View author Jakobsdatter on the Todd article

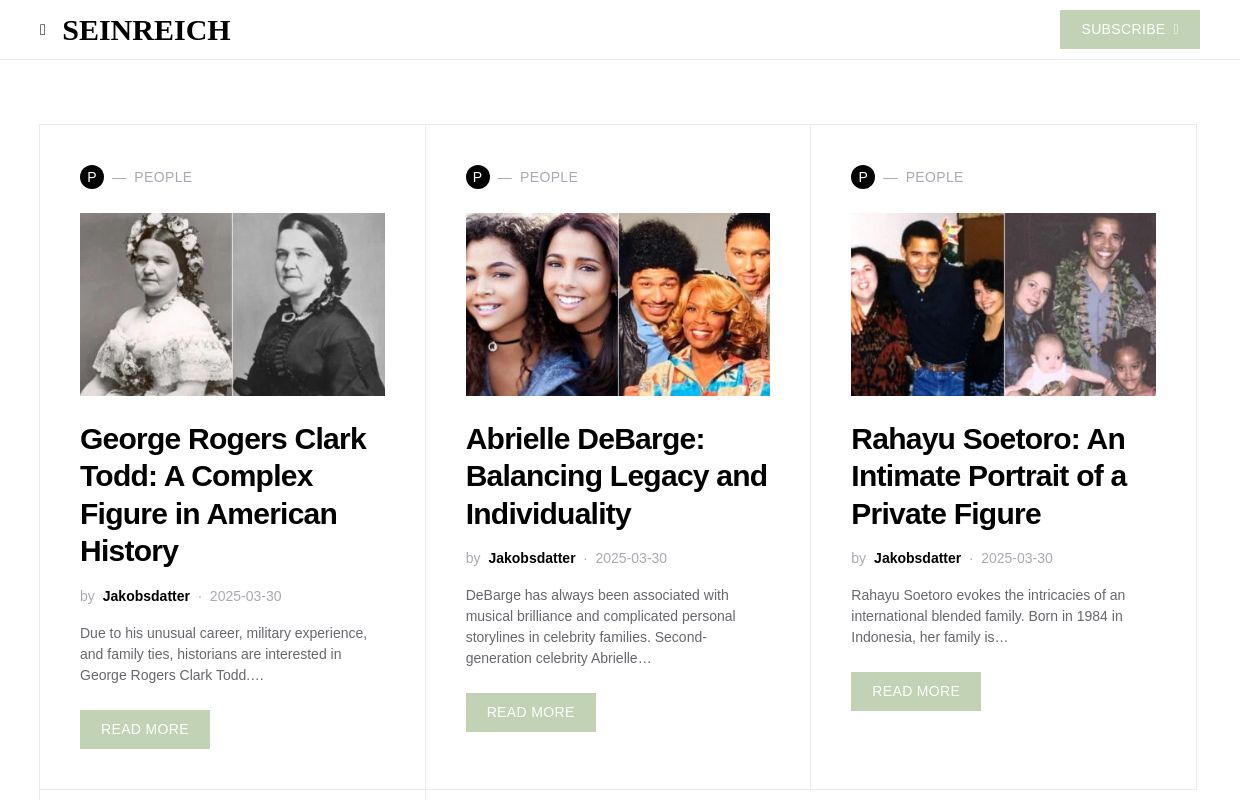(x=146, y=596)
